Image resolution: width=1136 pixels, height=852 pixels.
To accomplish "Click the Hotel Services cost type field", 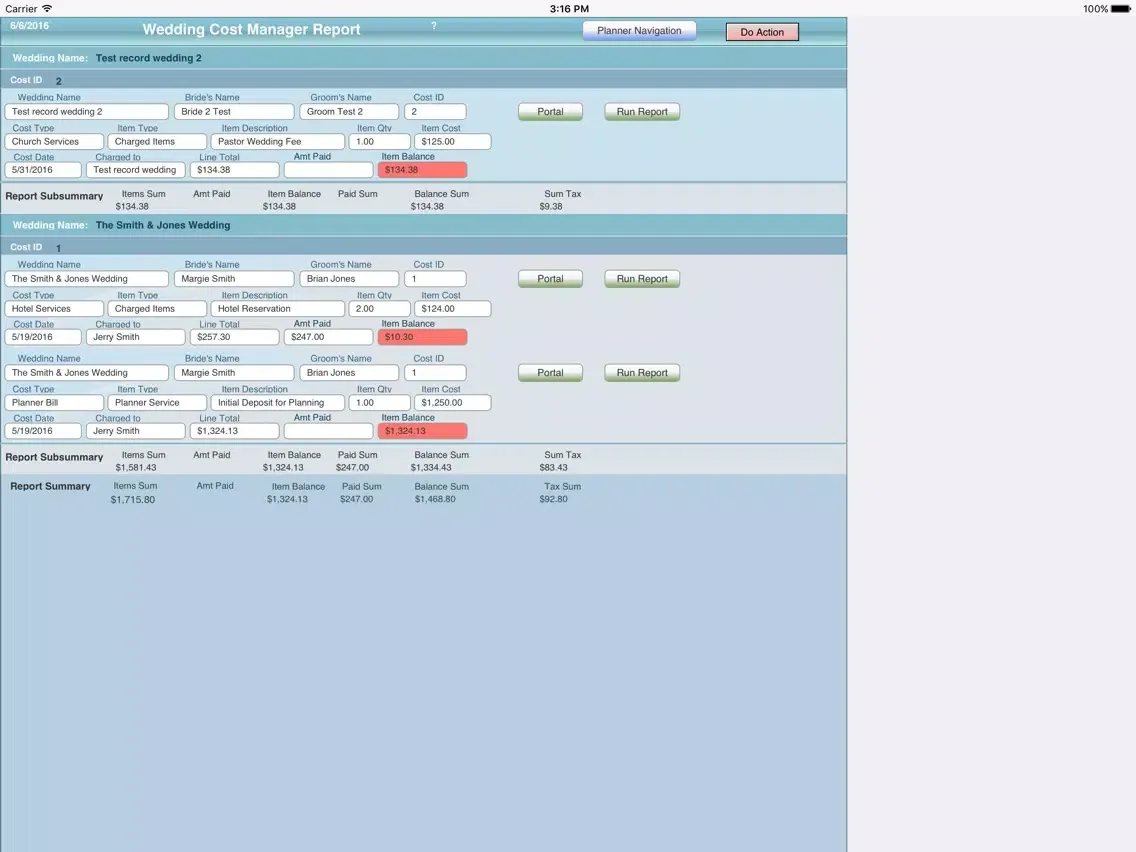I will click(x=54, y=309).
